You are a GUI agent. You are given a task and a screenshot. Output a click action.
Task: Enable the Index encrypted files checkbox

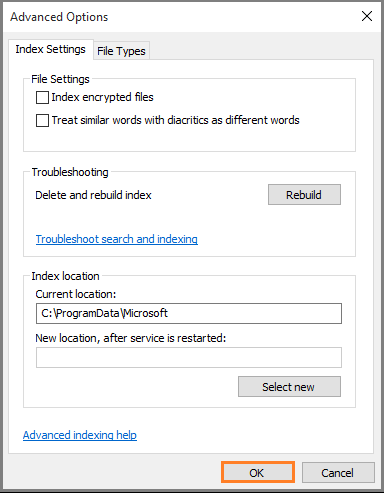point(42,98)
